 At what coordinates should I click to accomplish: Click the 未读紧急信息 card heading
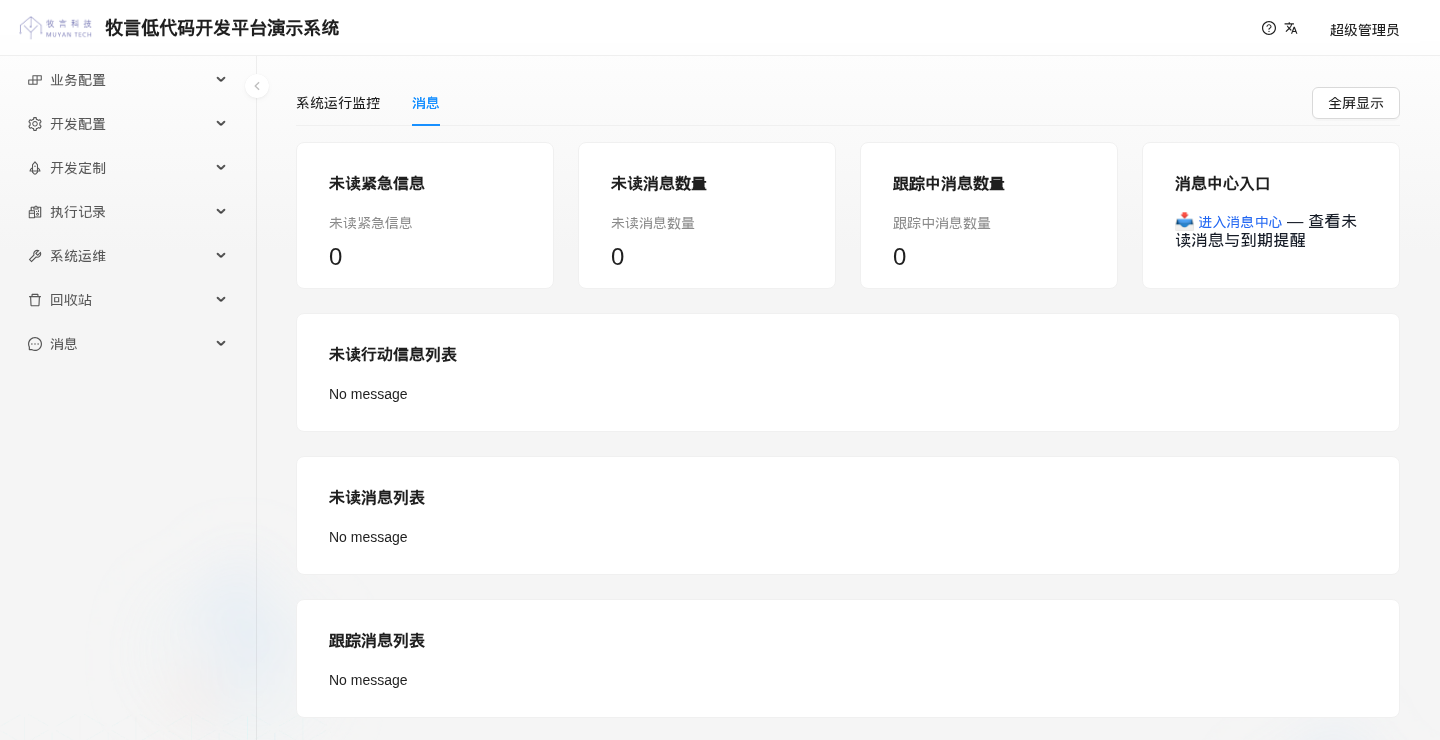click(x=377, y=183)
